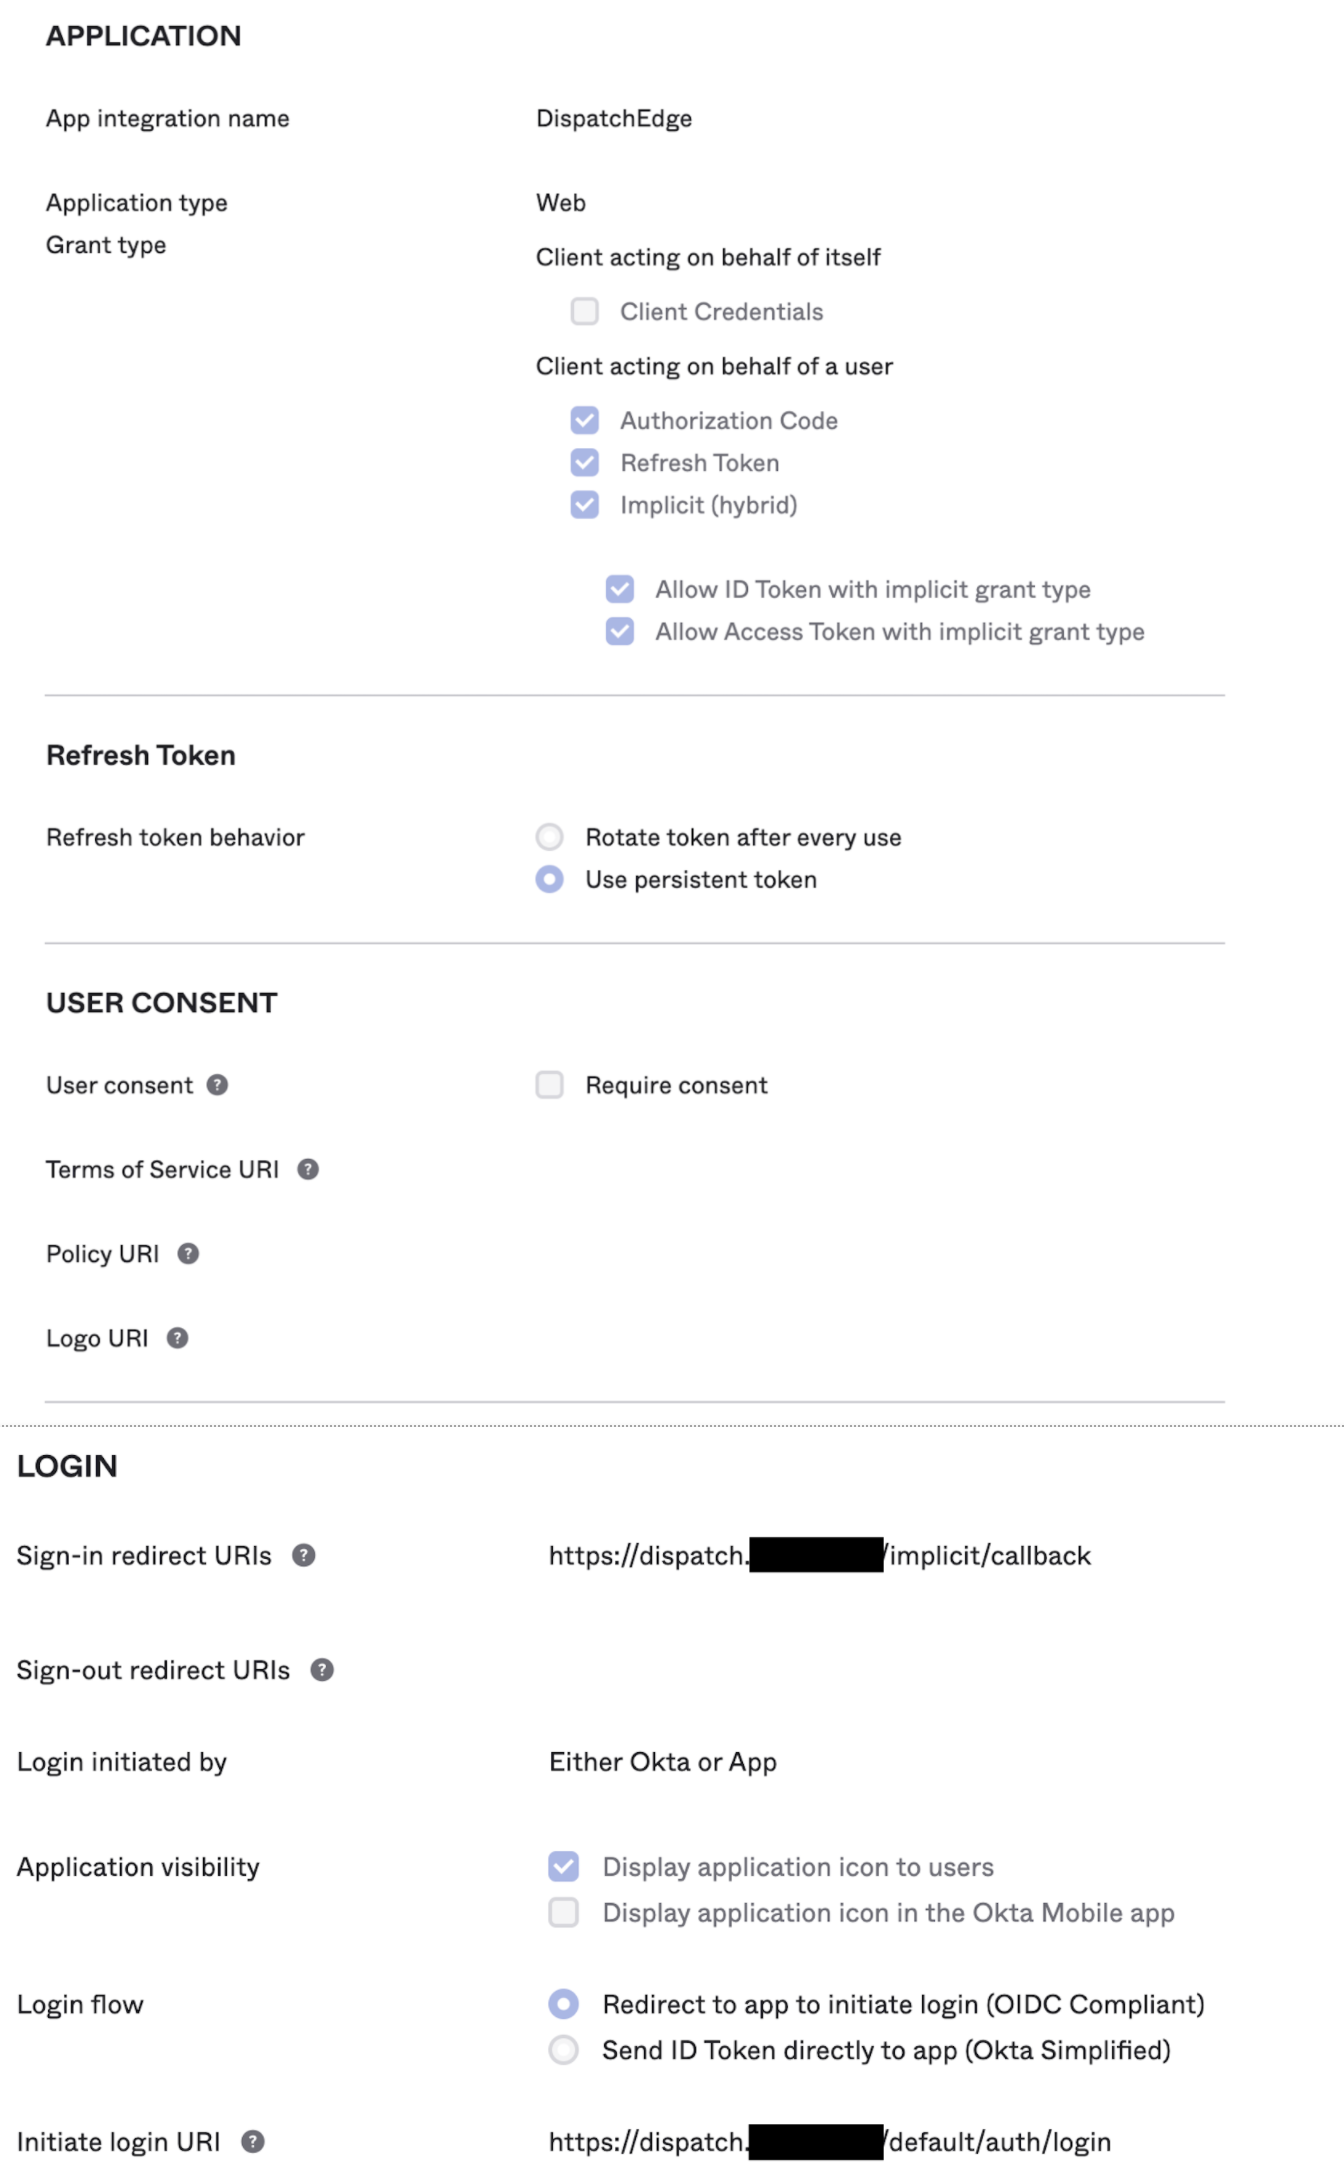Select Rotate token after every use
Viewport: 1344px width, 2172px height.
550,837
